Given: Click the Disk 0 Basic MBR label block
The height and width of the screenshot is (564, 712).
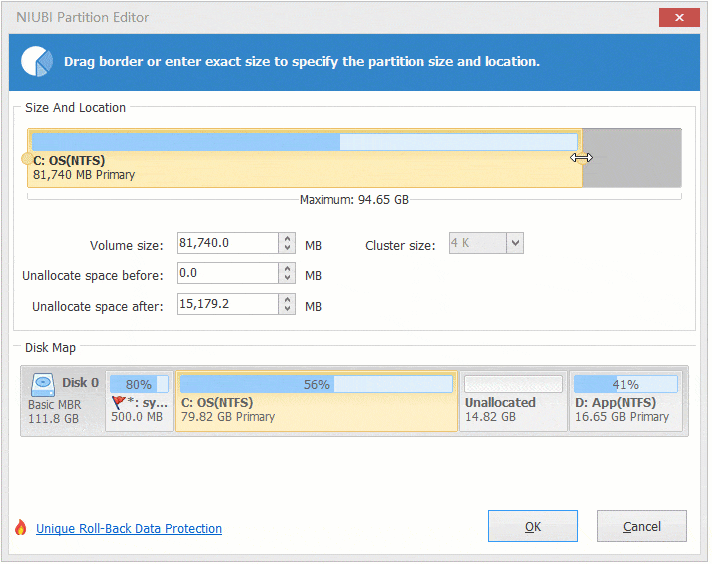Looking at the screenshot, I should (63, 401).
